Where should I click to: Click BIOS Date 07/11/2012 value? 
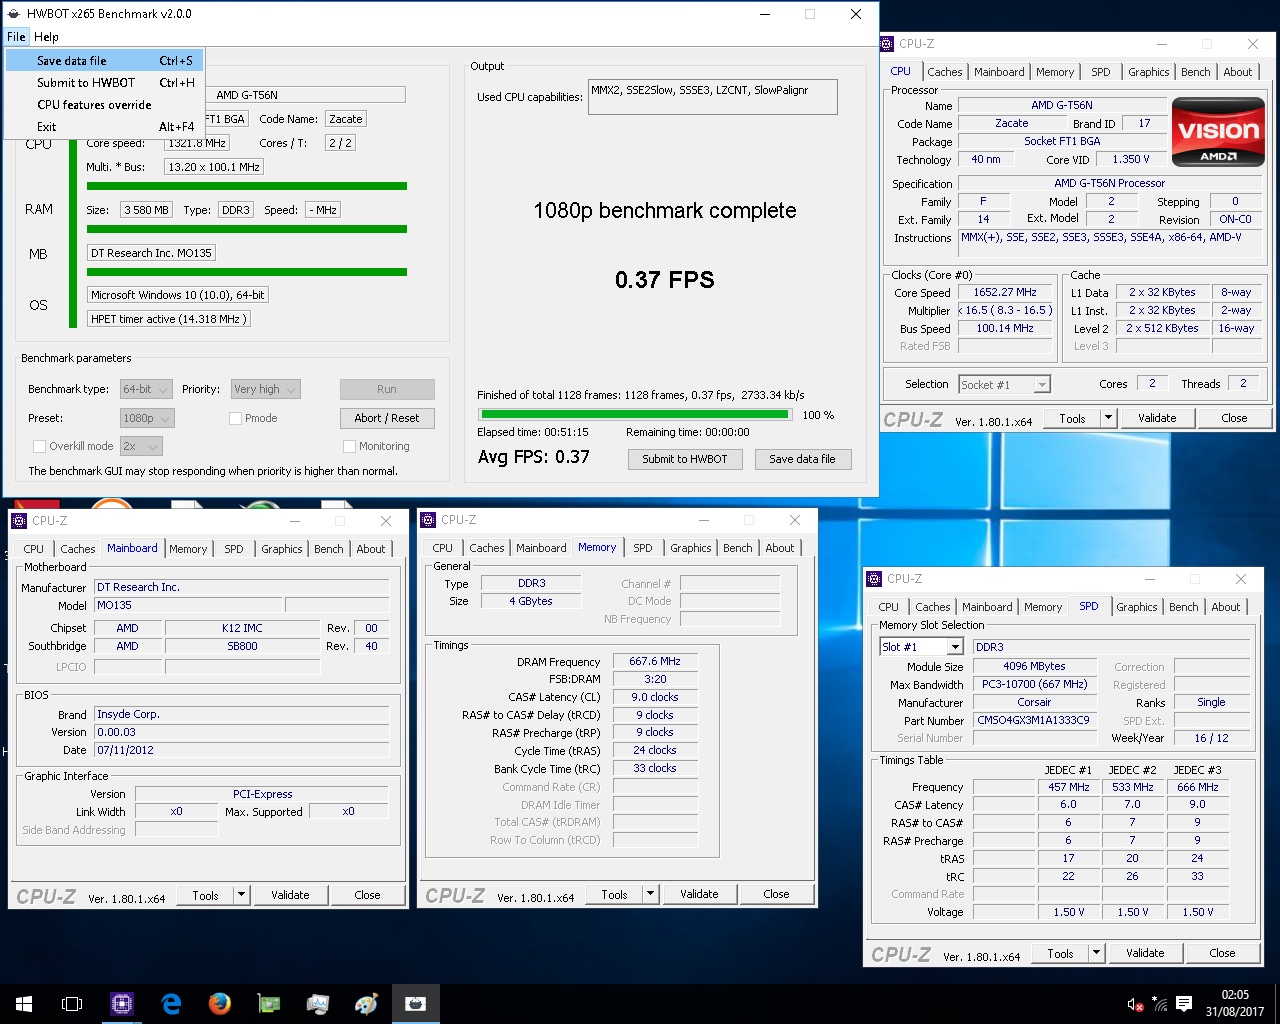point(241,750)
